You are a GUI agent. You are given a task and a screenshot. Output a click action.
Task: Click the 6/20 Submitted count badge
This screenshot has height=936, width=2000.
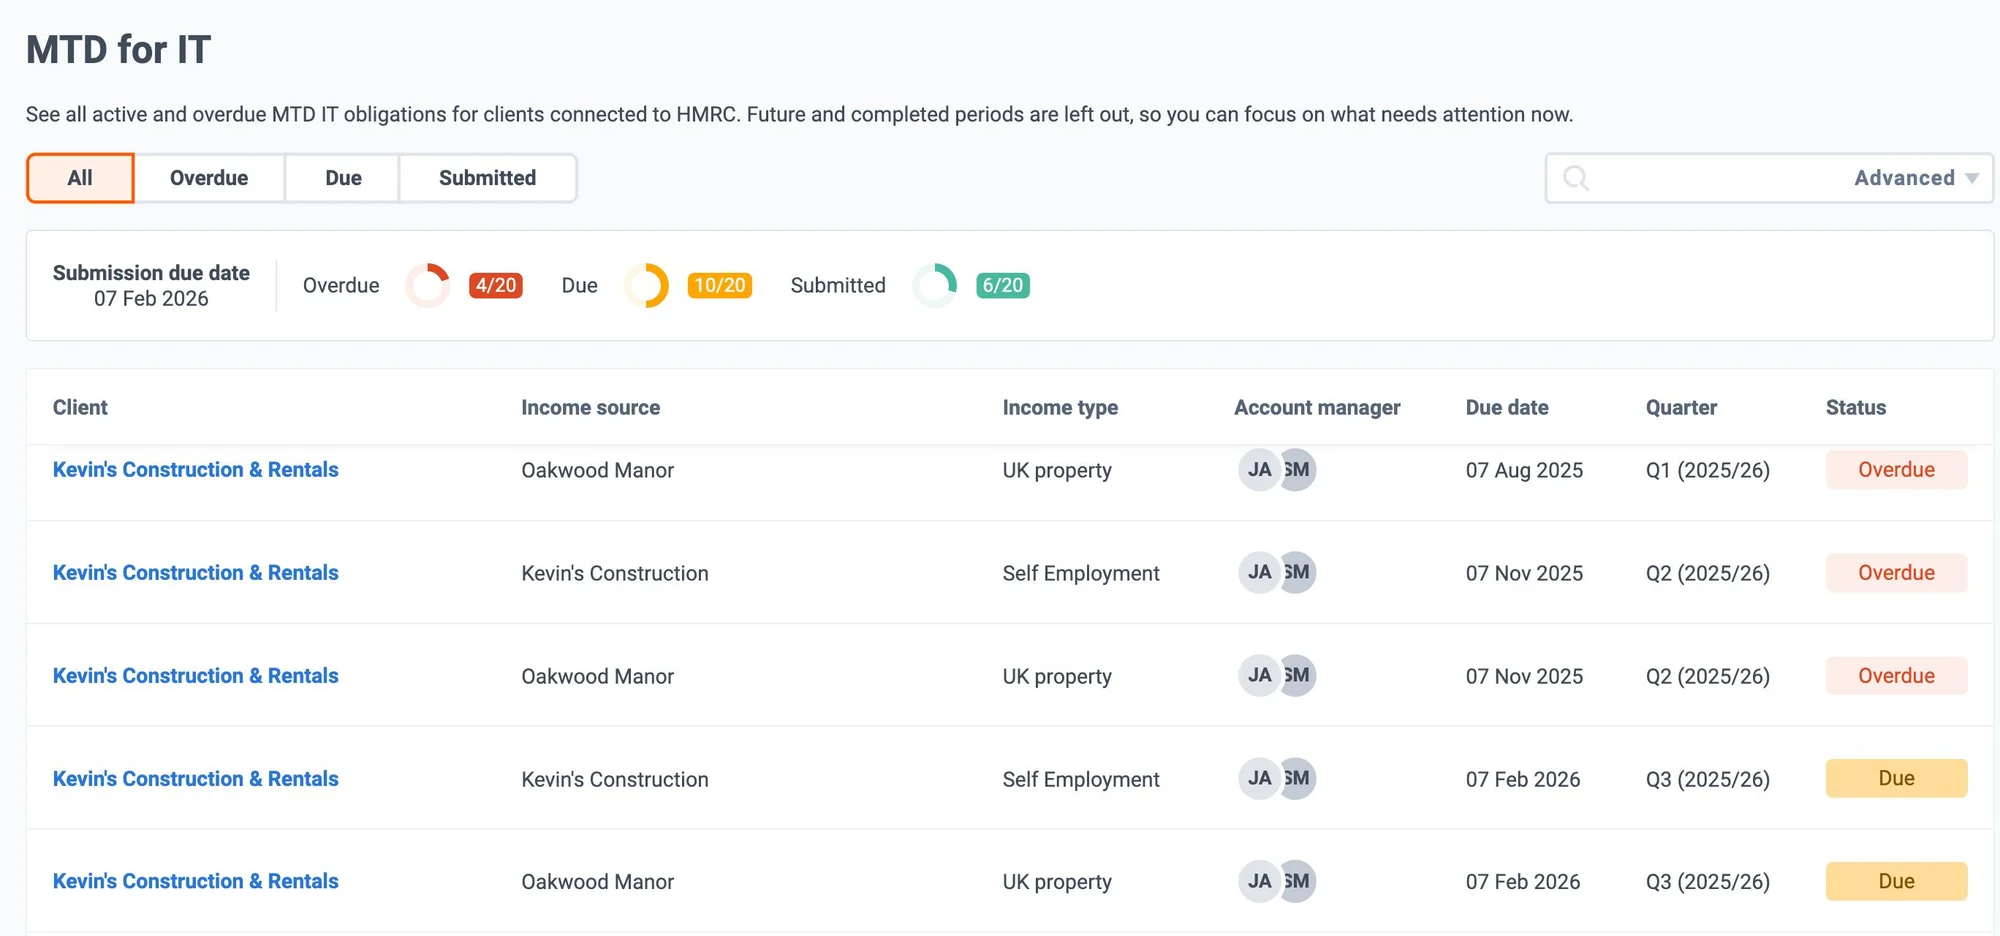1002,285
